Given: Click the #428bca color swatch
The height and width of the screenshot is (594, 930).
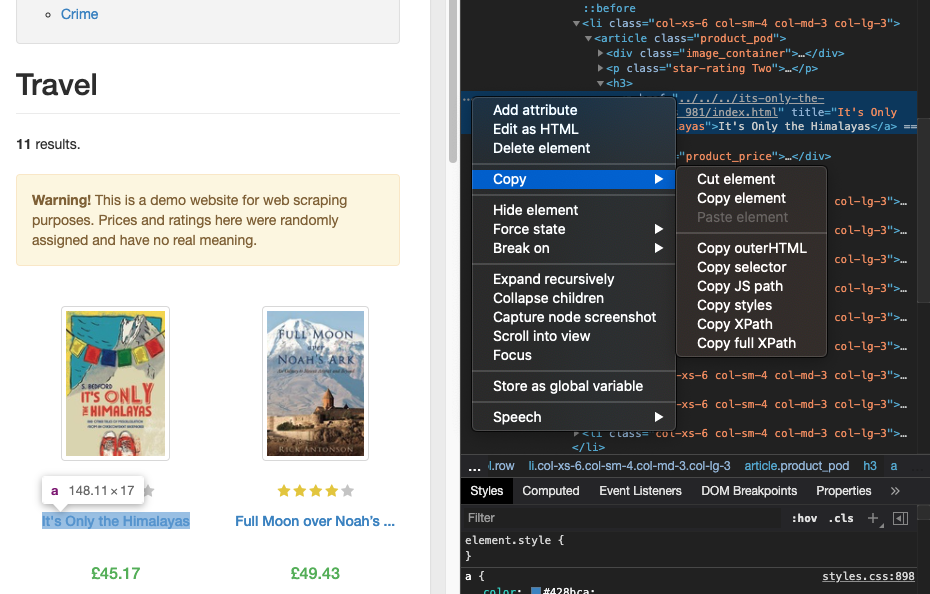Looking at the screenshot, I should 536,591.
